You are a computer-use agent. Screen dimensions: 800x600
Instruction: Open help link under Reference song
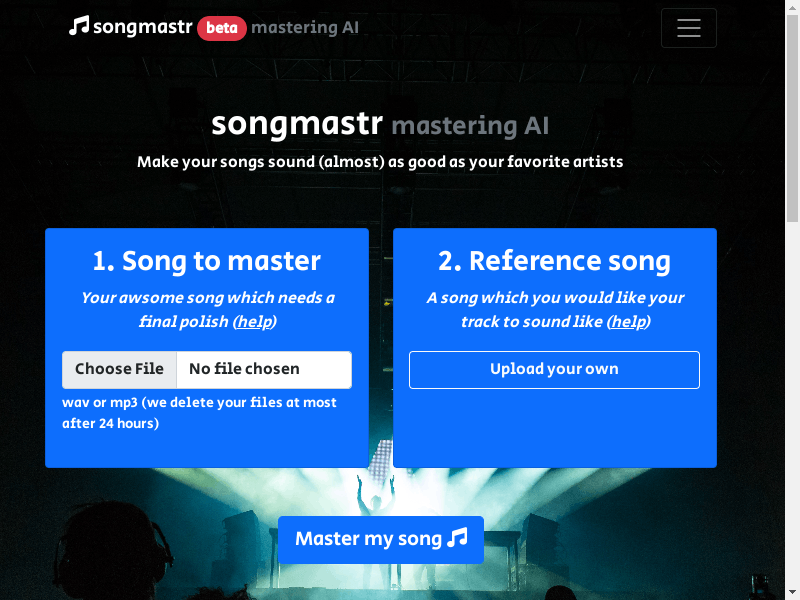[629, 321]
